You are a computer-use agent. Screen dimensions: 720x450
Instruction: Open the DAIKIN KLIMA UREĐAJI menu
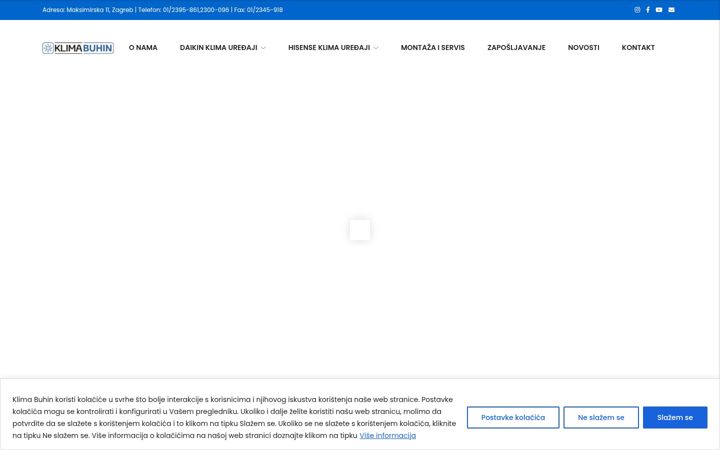[219, 47]
